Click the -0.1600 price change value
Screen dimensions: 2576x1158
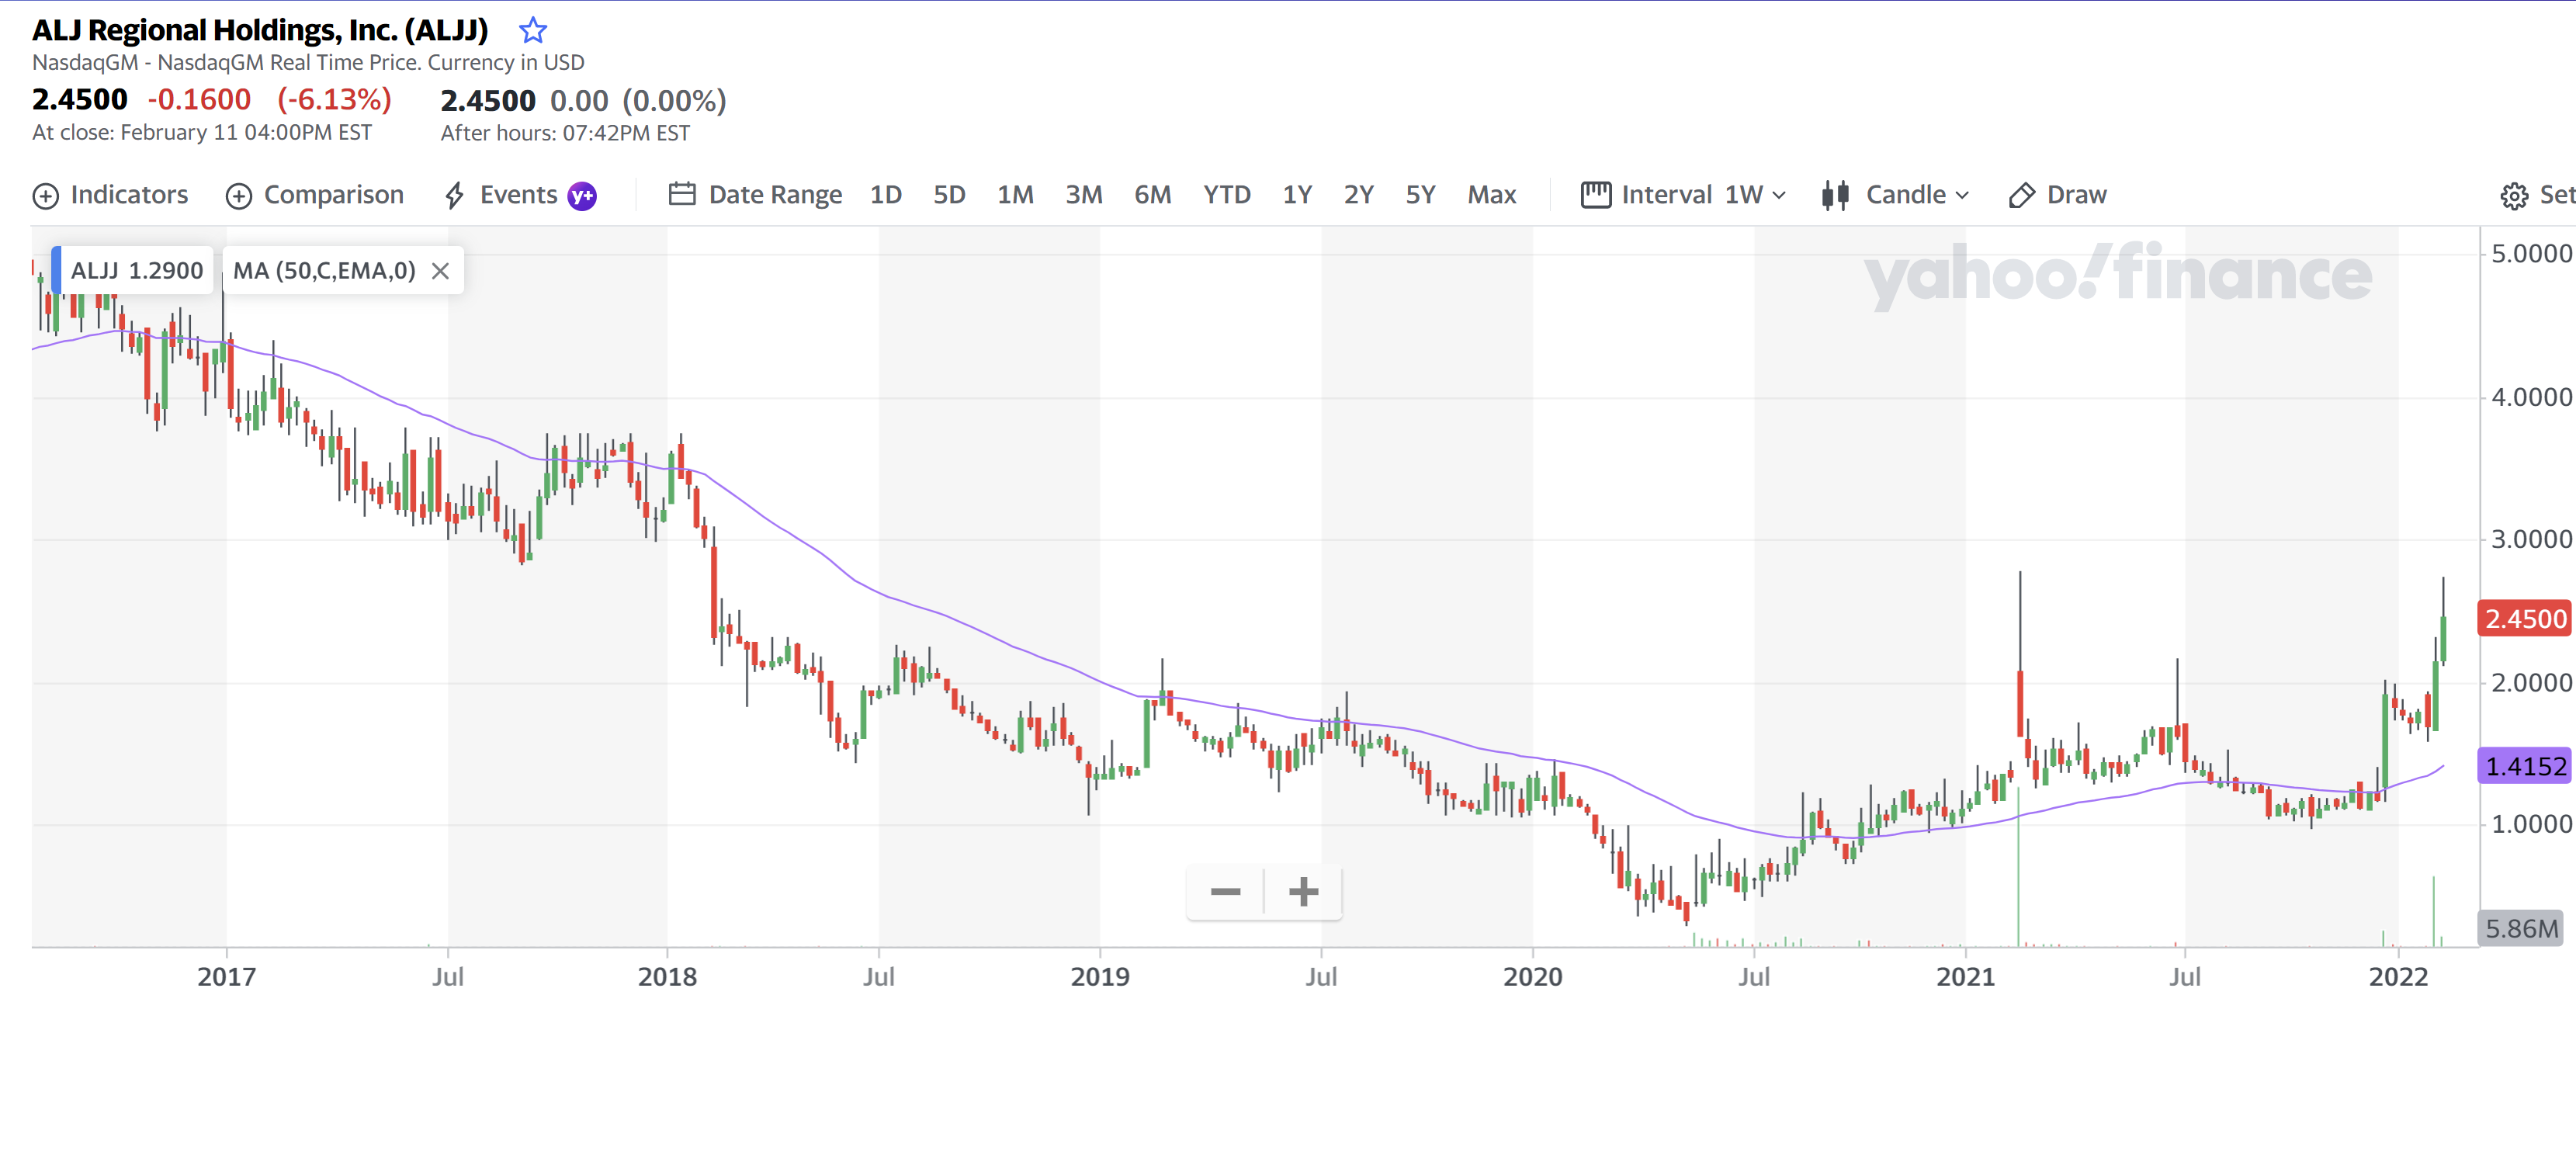(199, 100)
